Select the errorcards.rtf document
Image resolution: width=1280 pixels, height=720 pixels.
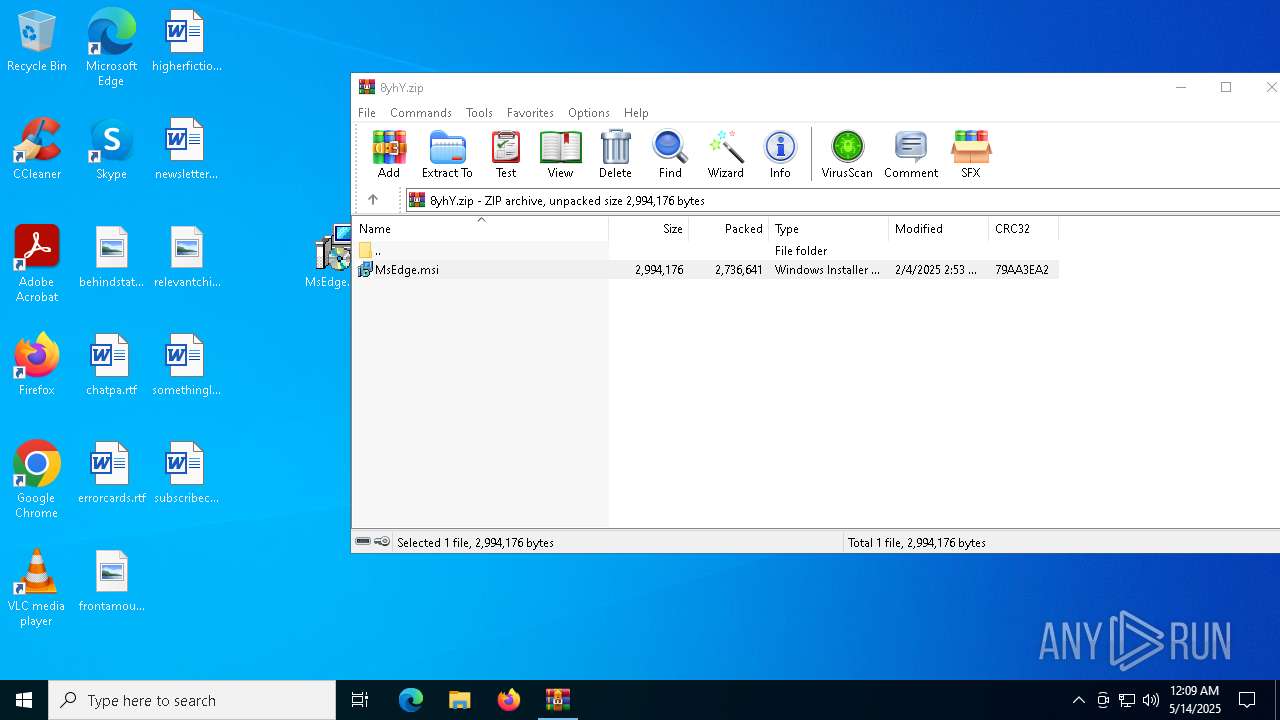coord(111,473)
